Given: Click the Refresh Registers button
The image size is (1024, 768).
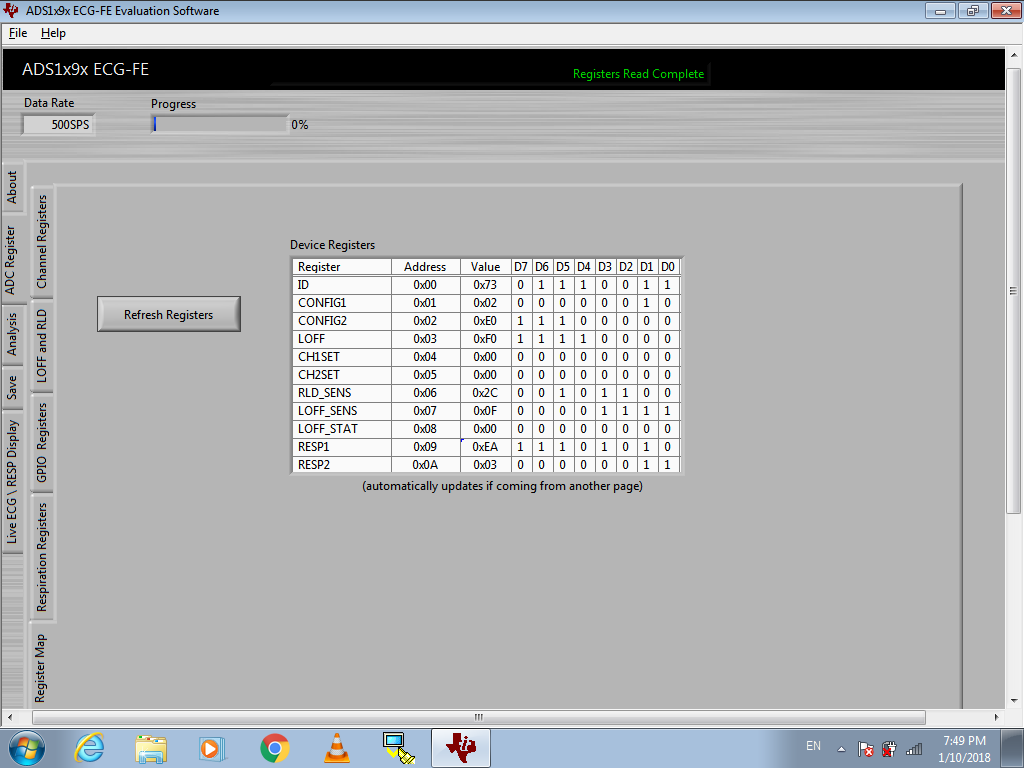Looking at the screenshot, I should [168, 314].
